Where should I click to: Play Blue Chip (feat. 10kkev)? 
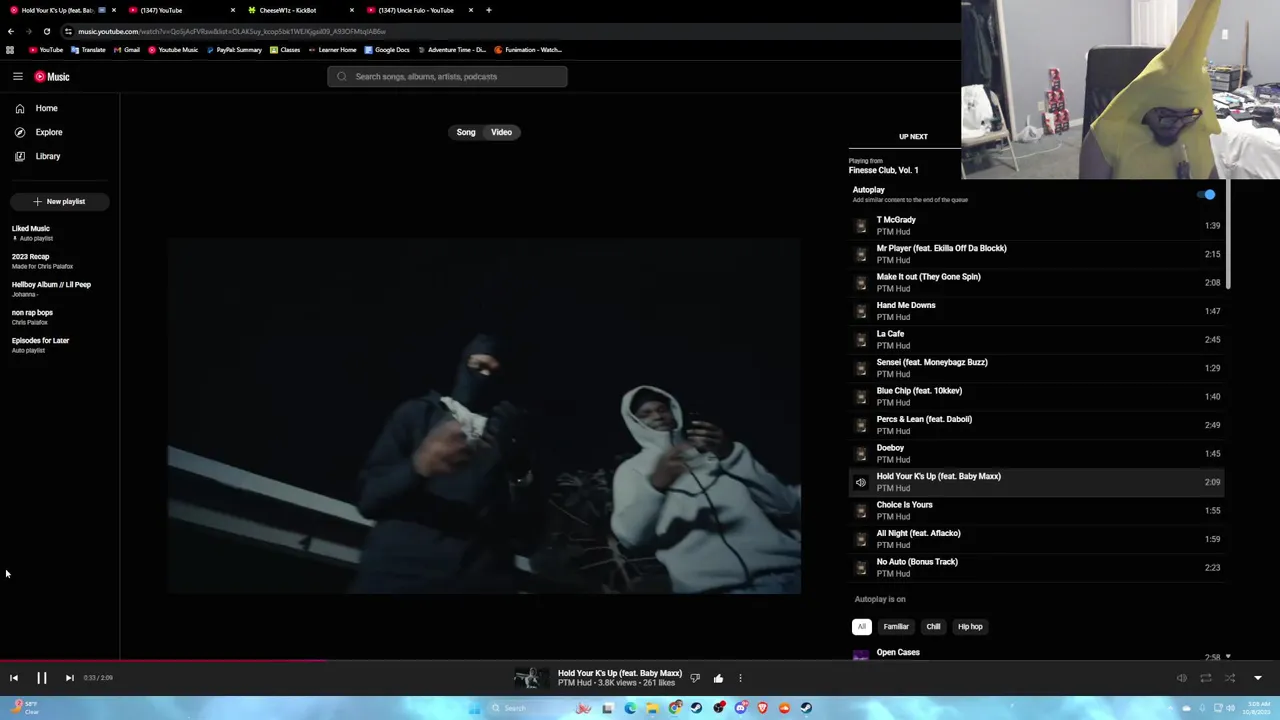pyautogui.click(x=1036, y=396)
